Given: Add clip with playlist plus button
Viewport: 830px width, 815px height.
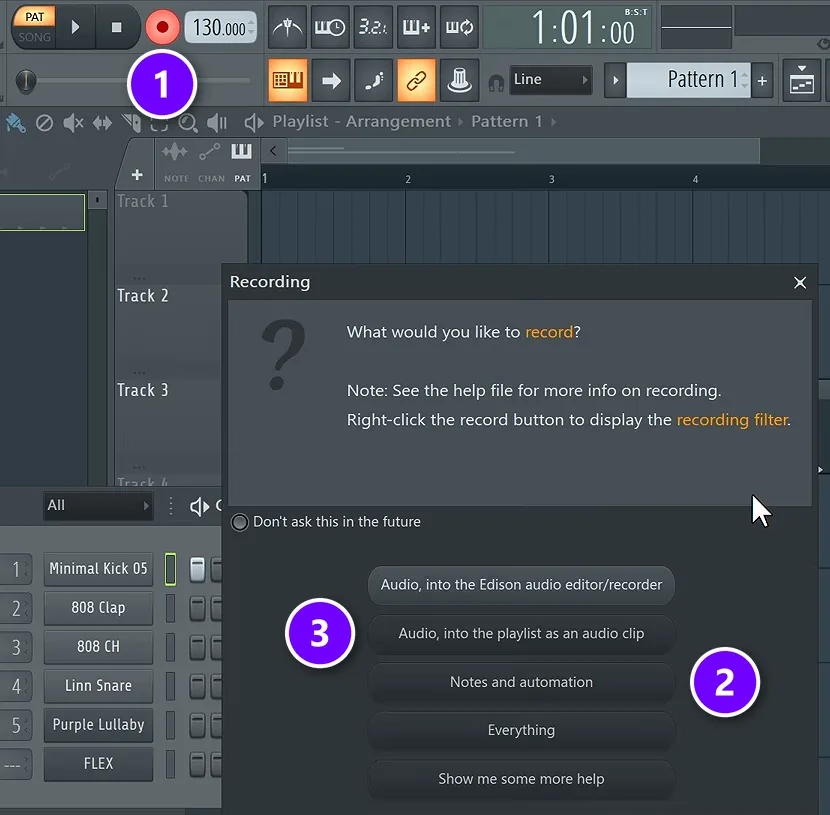Looking at the screenshot, I should (x=137, y=175).
